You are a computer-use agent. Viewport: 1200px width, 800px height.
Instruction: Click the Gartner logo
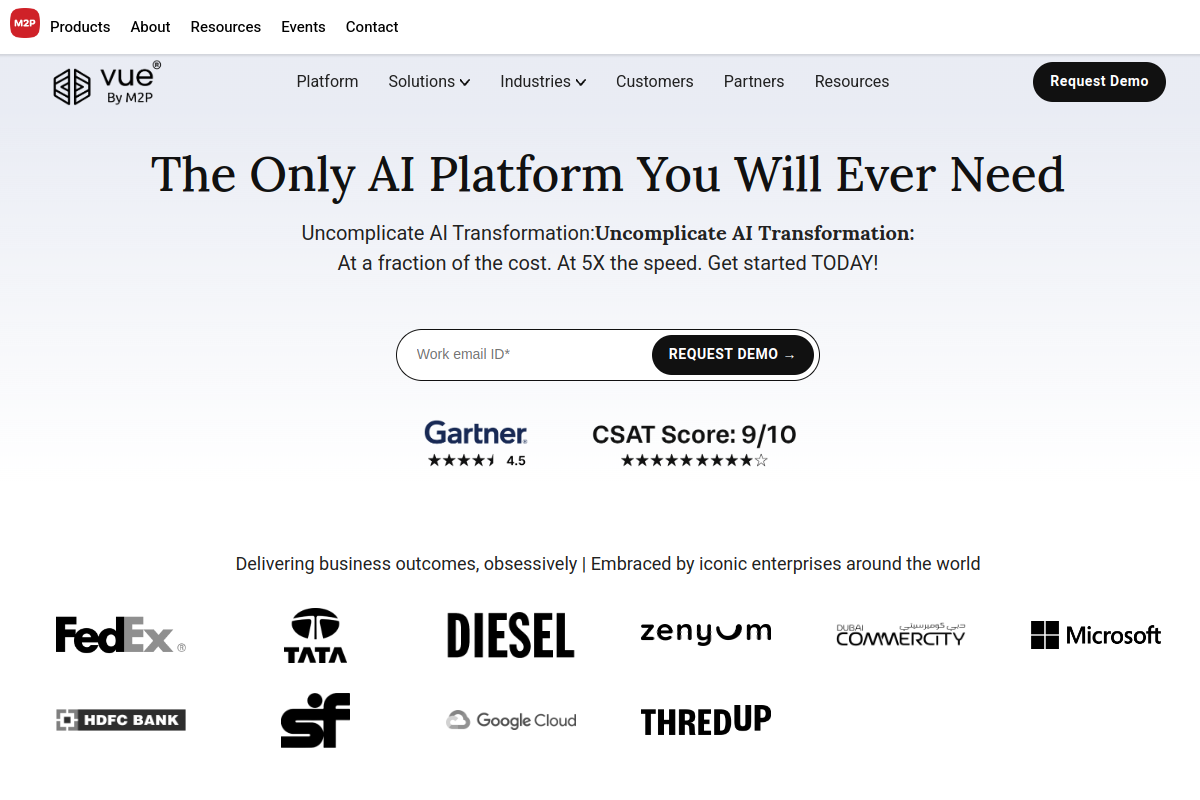pyautogui.click(x=476, y=433)
